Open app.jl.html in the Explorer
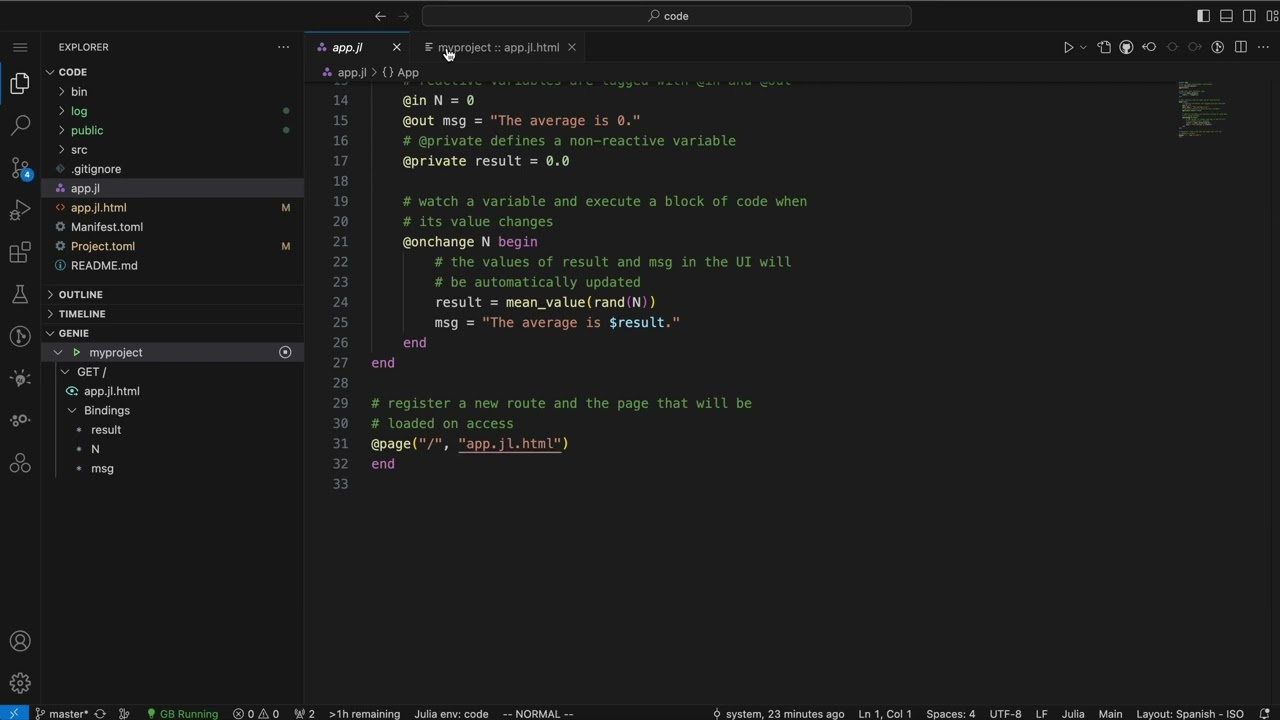Image resolution: width=1280 pixels, height=720 pixels. (98, 207)
